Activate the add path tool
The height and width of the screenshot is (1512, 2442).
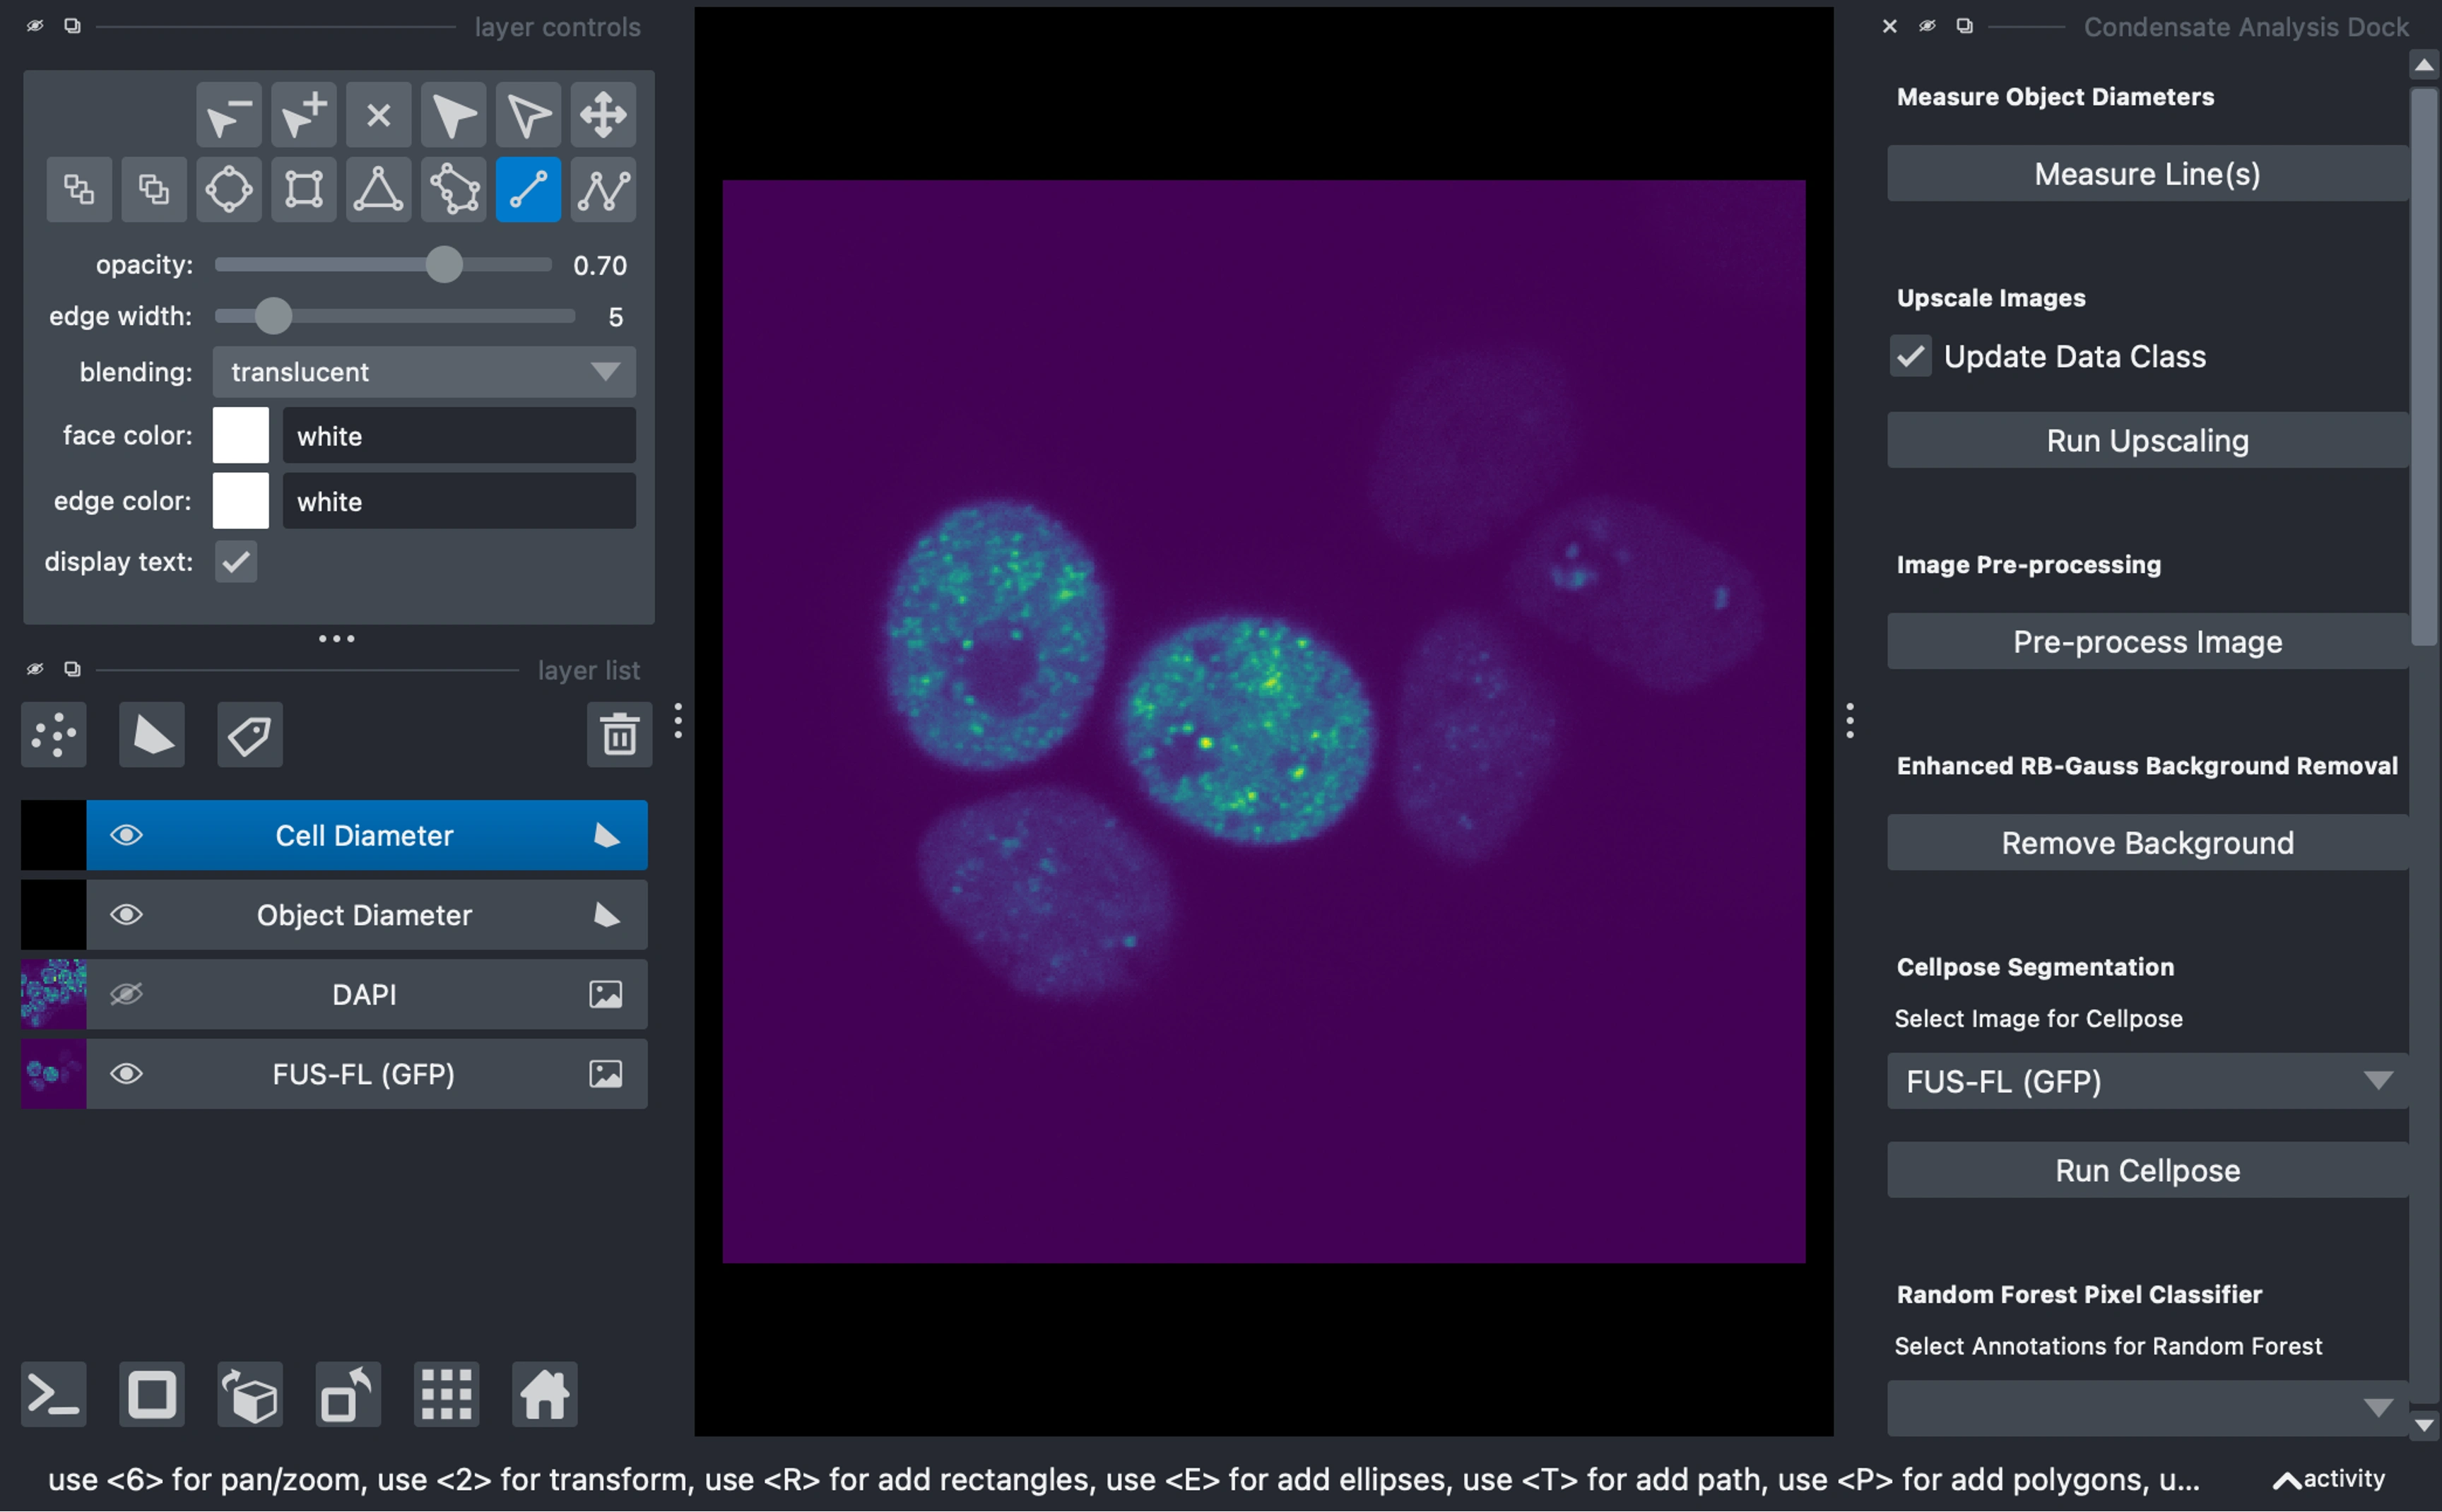603,189
